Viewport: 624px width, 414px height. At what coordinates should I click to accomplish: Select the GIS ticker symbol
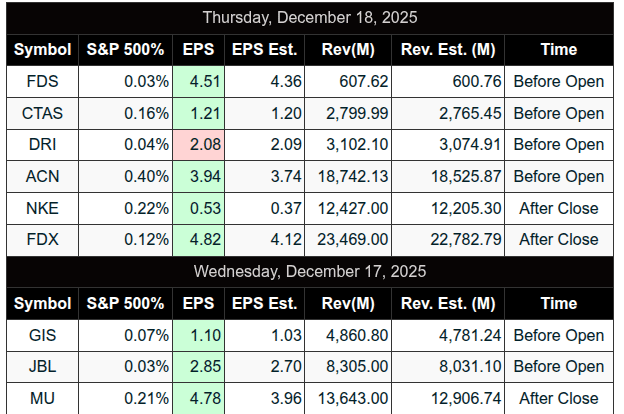click(42, 335)
